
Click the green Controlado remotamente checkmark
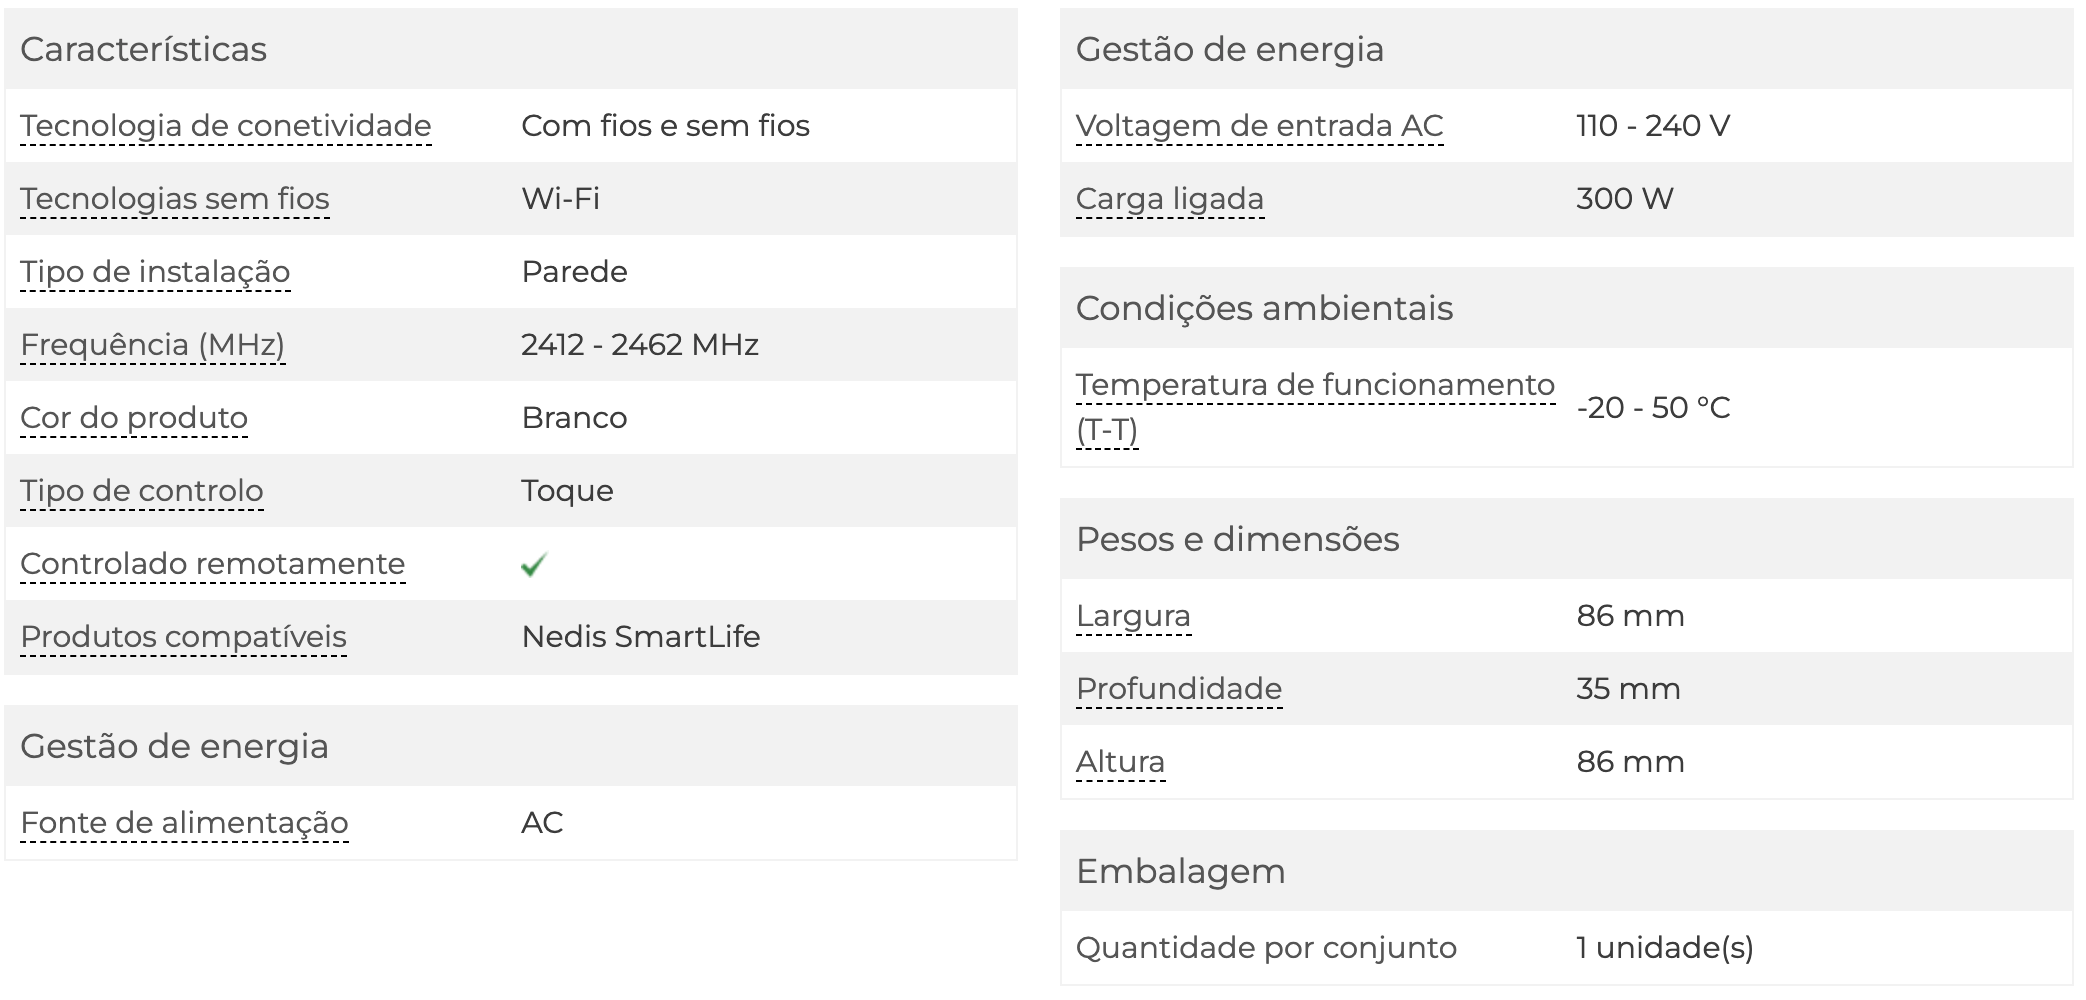(534, 565)
